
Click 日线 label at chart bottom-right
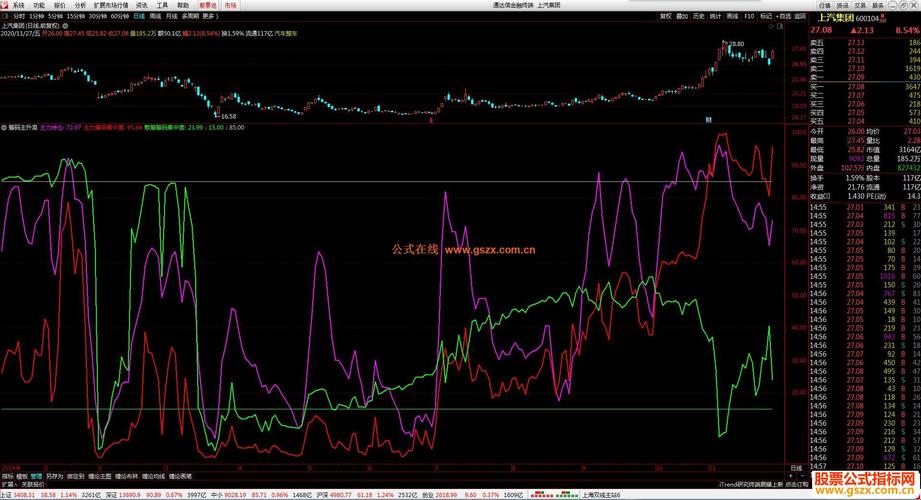coord(796,468)
